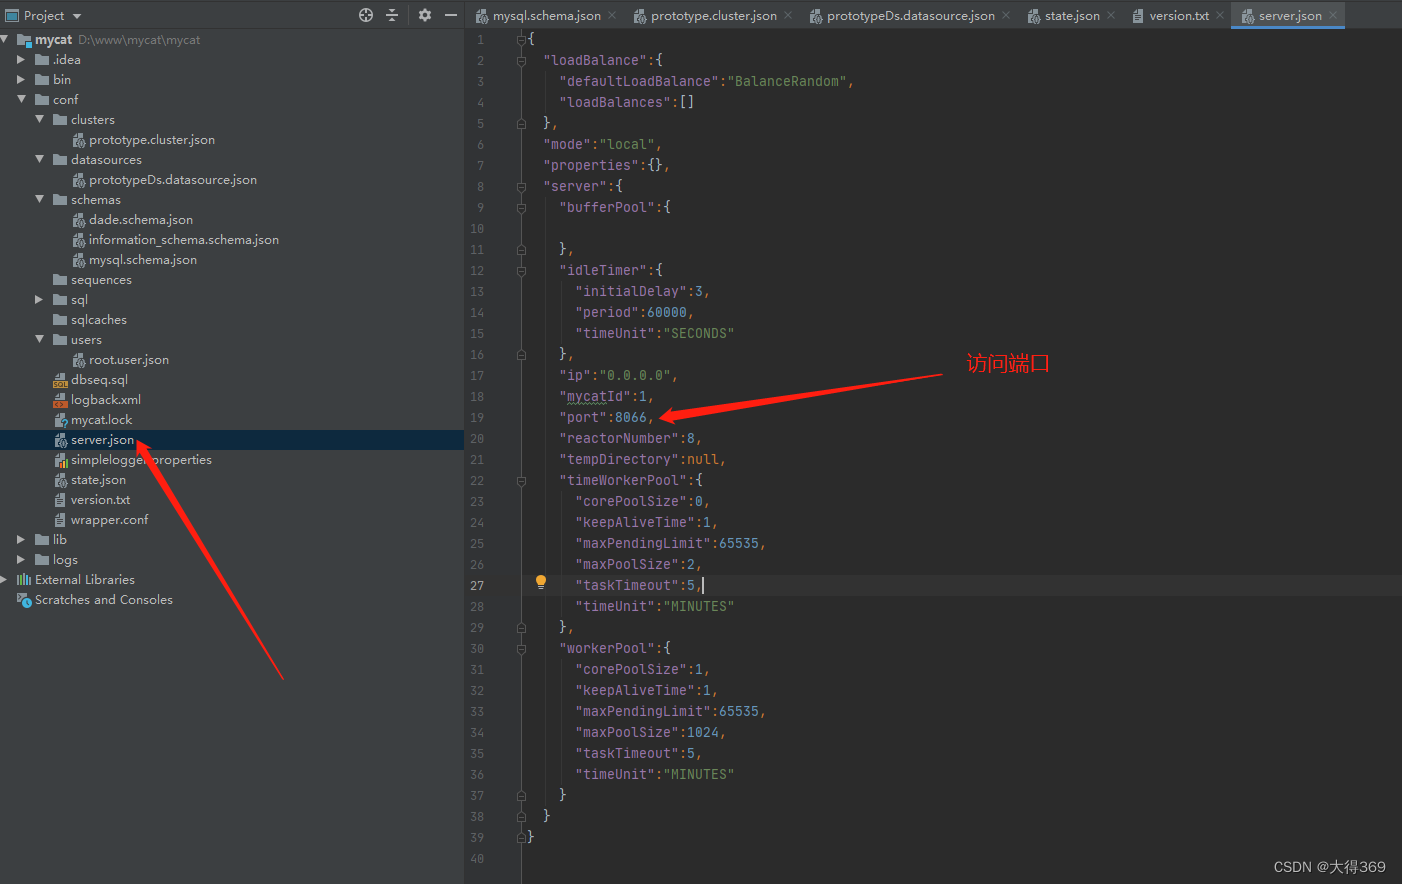Viewport: 1402px width, 884px height.
Task: Collapse the schemas folder
Action: [x=40, y=200]
